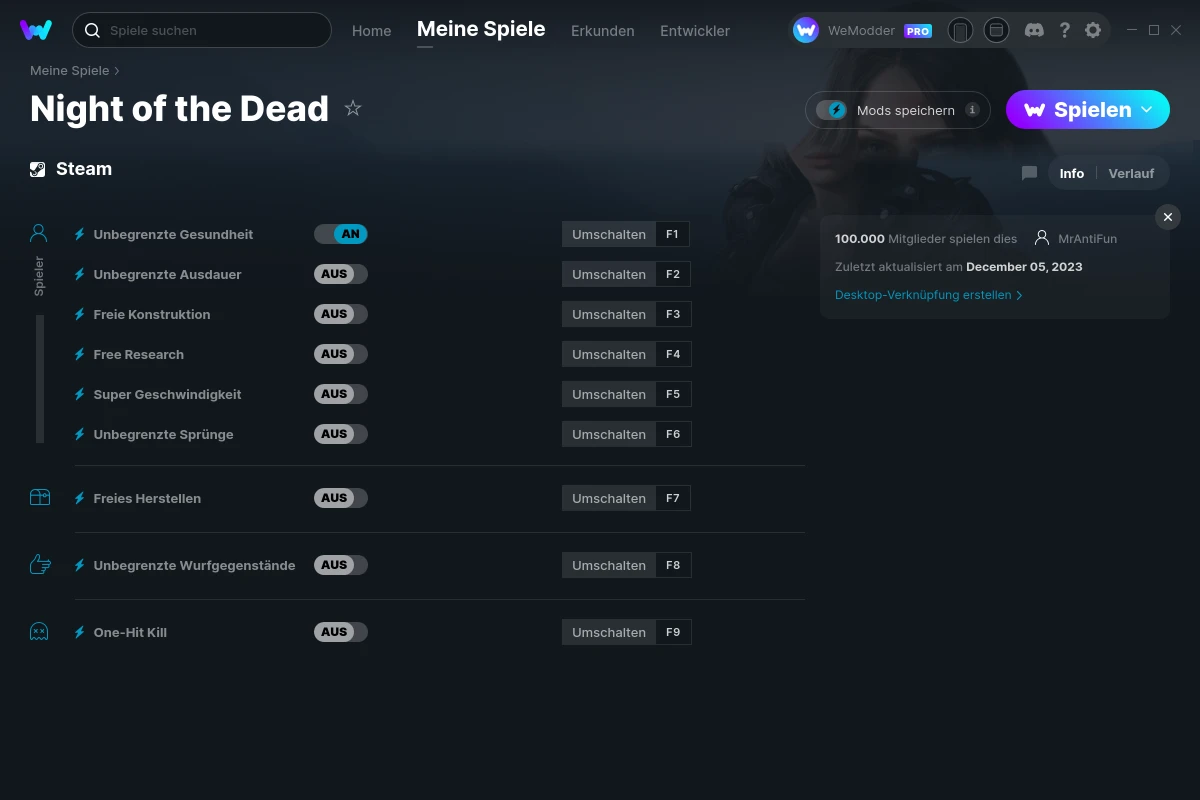Viewport: 1200px width, 800px height.
Task: Favorite Night of the Dead with star
Action: coord(353,108)
